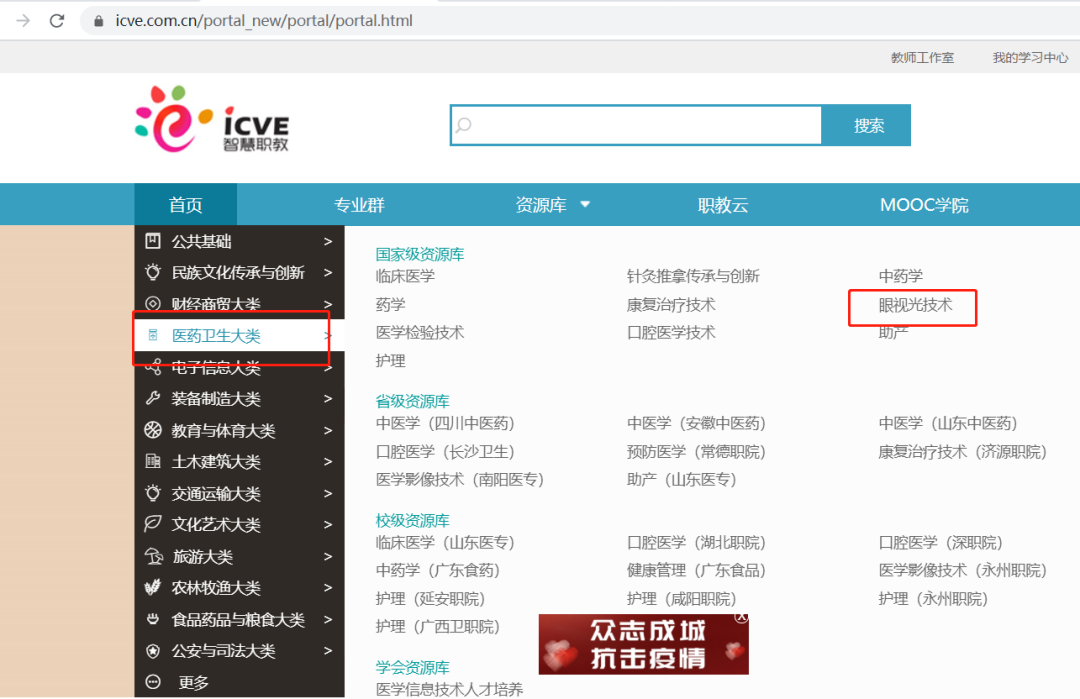
Task: Click the 装备制造大类 wrench icon
Action: pos(153,398)
